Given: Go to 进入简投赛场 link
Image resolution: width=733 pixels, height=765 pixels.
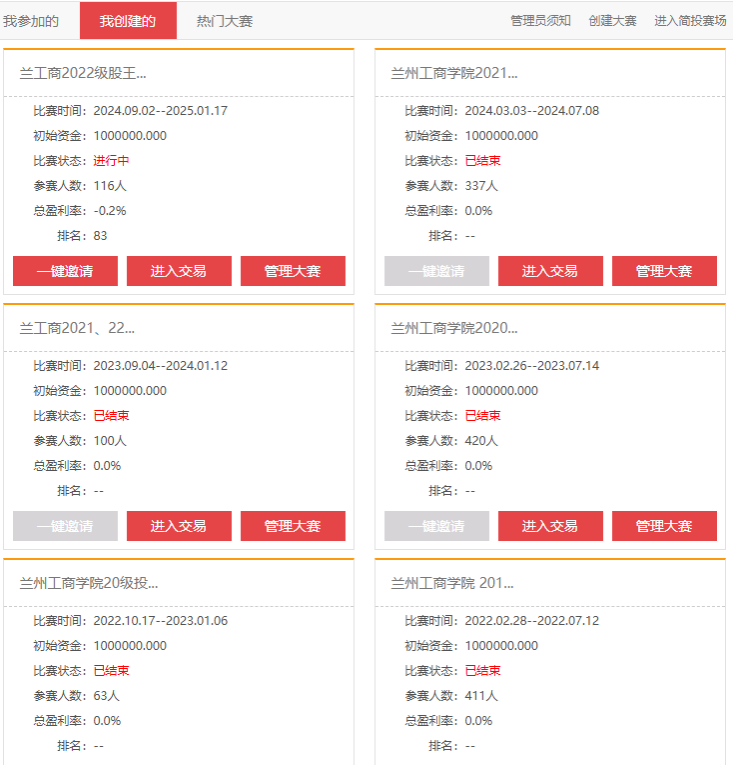Looking at the screenshot, I should 690,21.
